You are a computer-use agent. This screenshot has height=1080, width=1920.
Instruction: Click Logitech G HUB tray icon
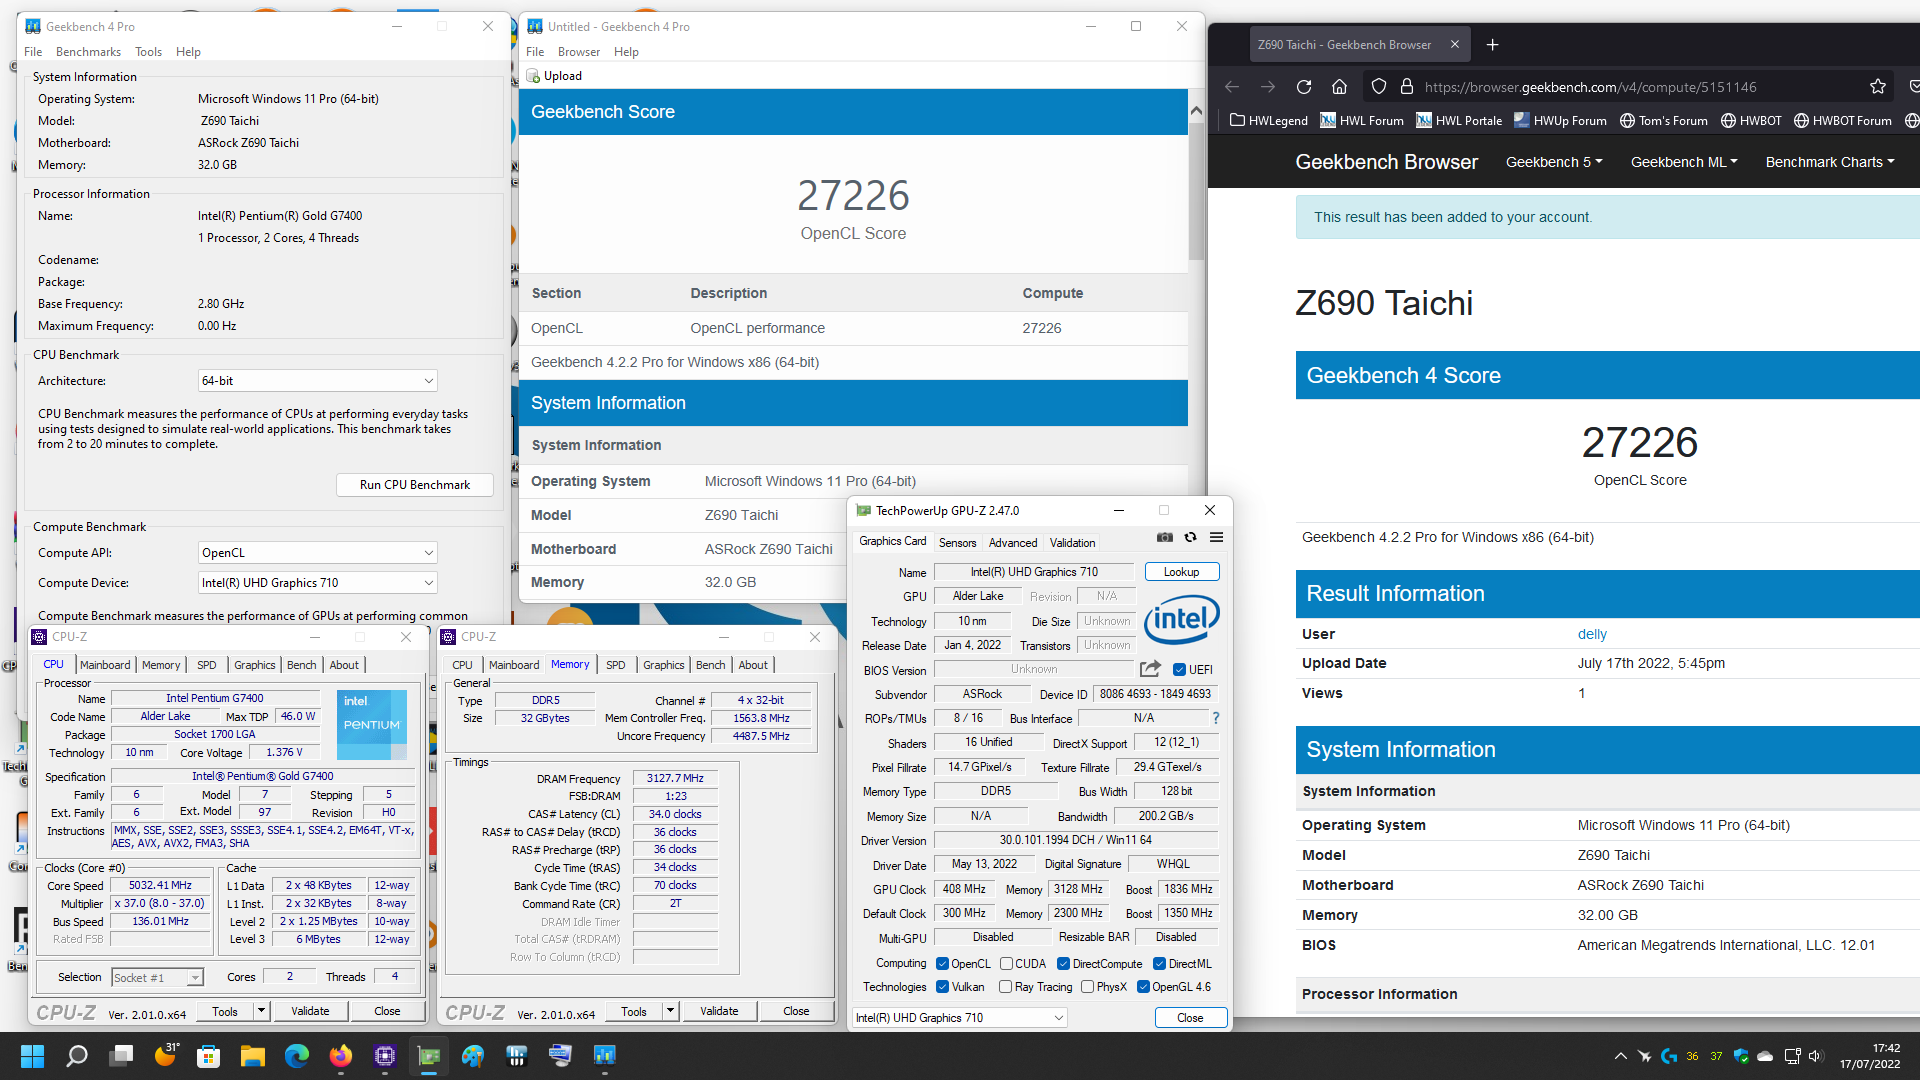(x=1668, y=1056)
